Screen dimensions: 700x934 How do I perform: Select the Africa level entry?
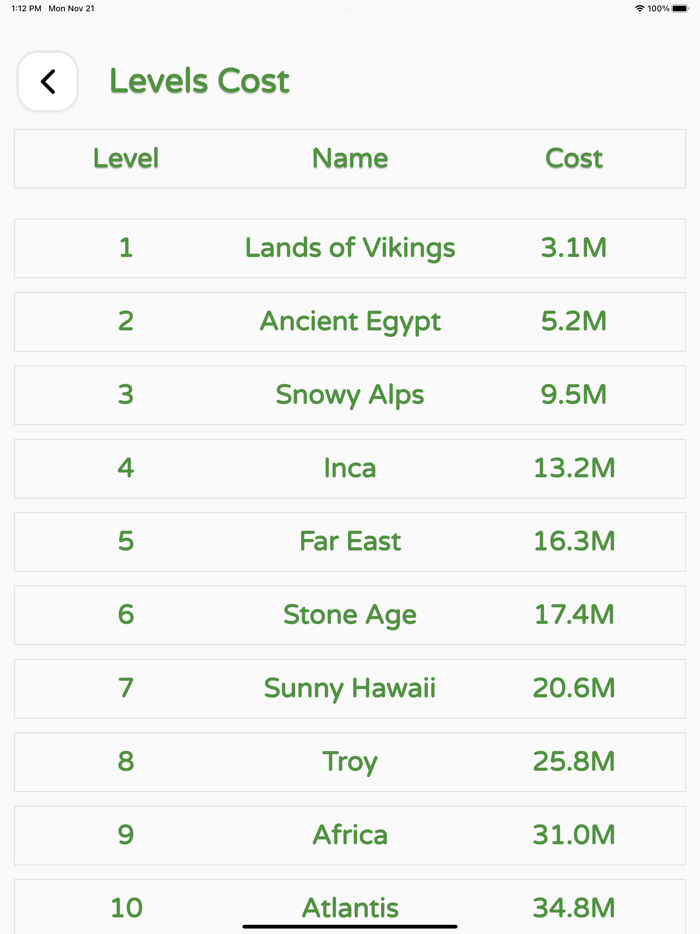(x=350, y=835)
